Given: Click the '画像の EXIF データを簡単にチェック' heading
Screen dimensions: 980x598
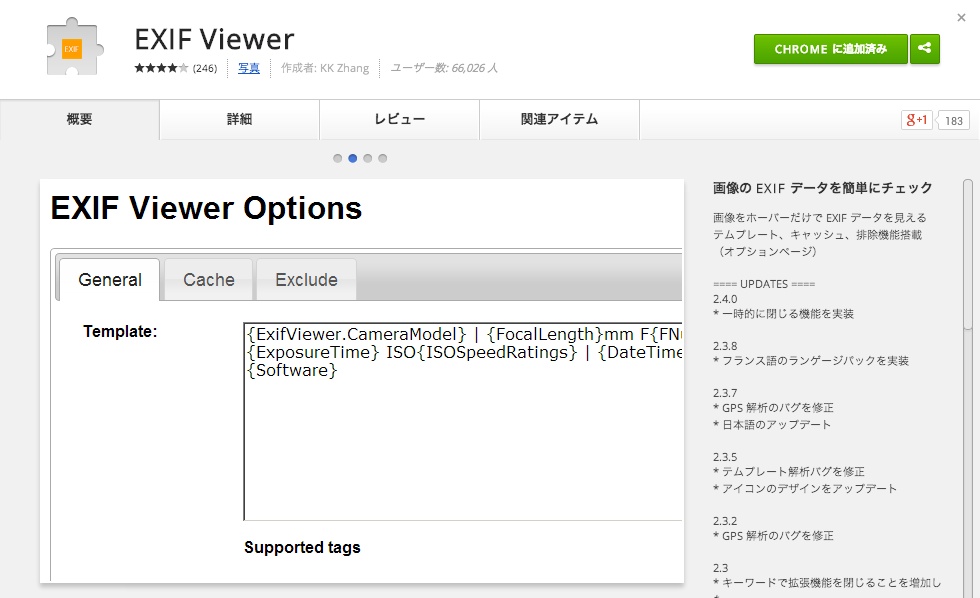Looking at the screenshot, I should (x=822, y=188).
